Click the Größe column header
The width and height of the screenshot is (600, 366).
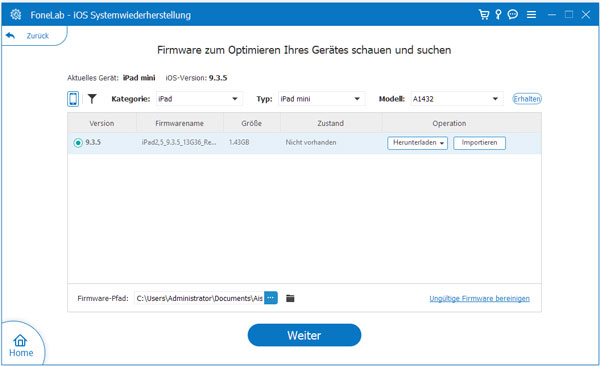click(251, 123)
